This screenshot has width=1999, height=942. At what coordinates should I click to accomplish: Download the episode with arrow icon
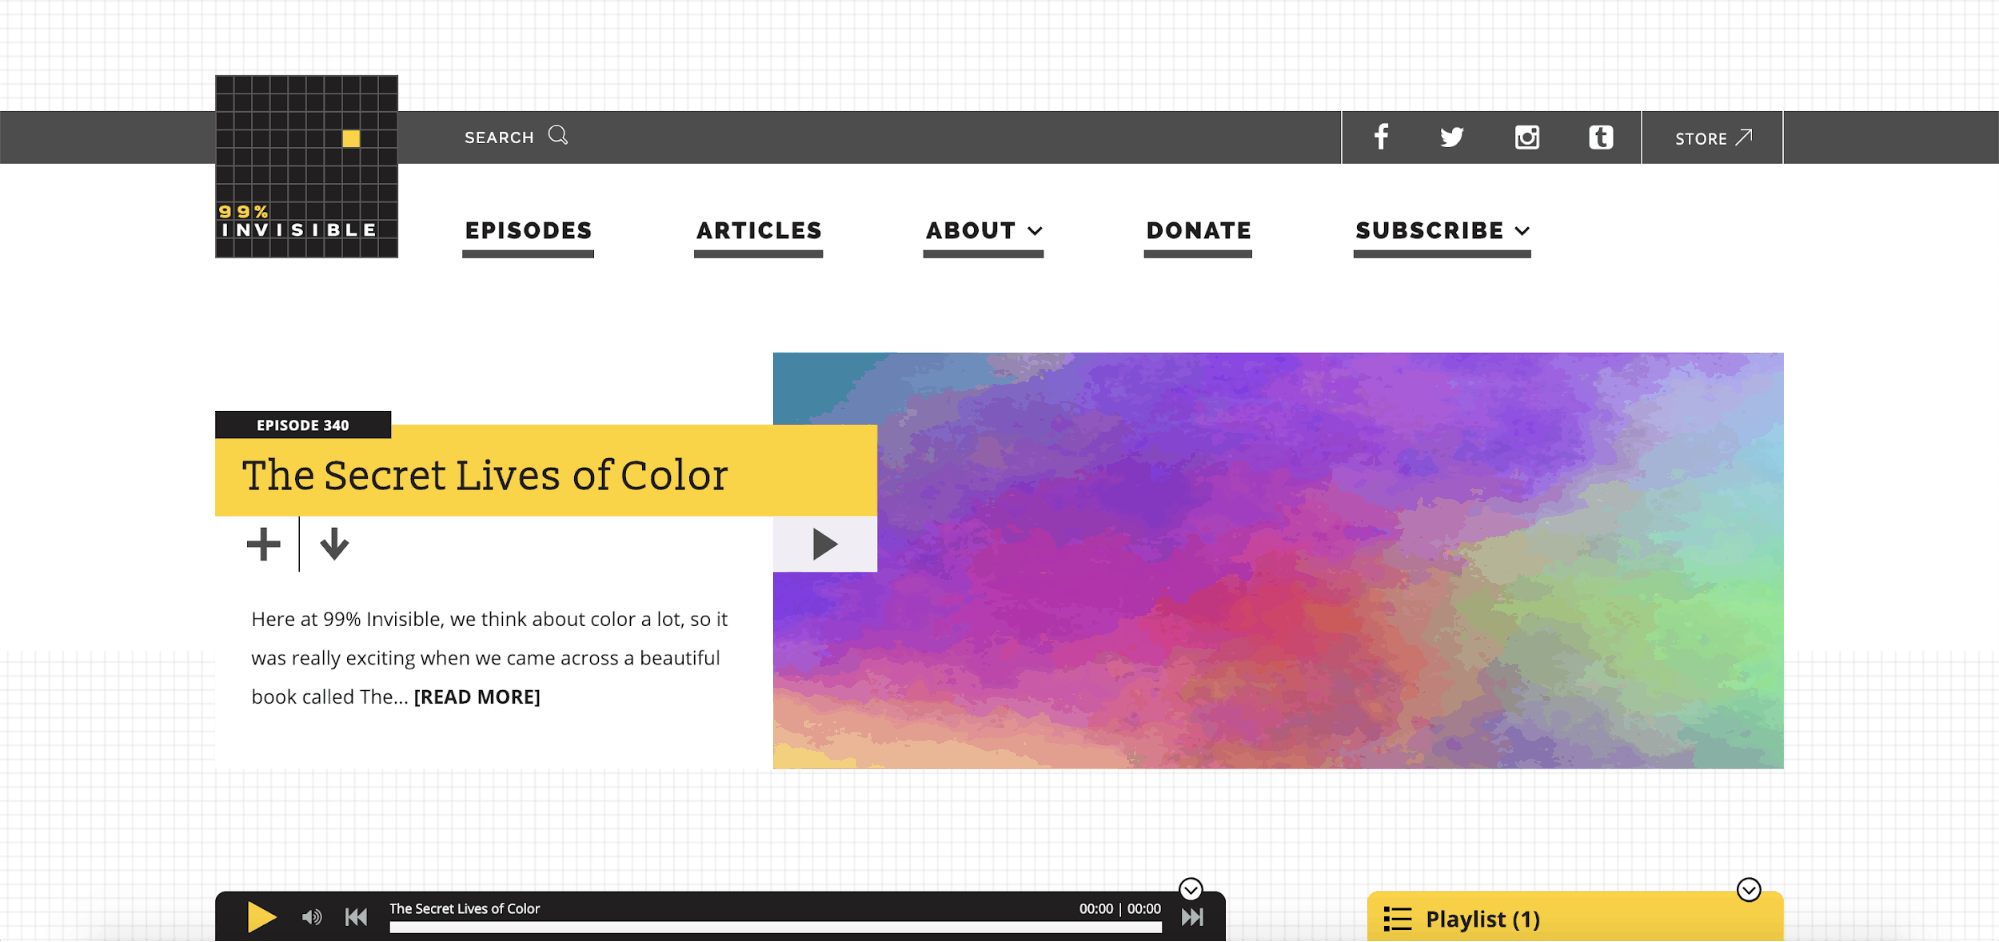(x=334, y=544)
